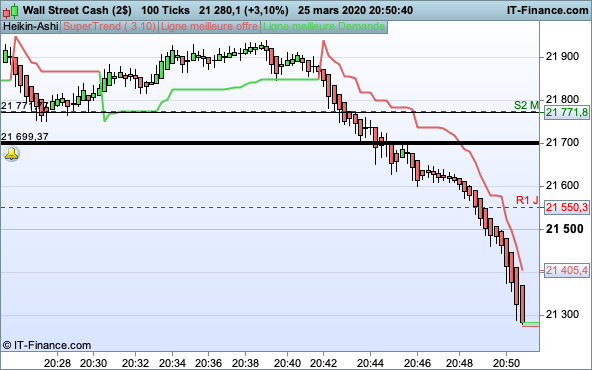Open the IT-Finance.com link at top right
Screen dimensions: 592x370
tap(547, 10)
